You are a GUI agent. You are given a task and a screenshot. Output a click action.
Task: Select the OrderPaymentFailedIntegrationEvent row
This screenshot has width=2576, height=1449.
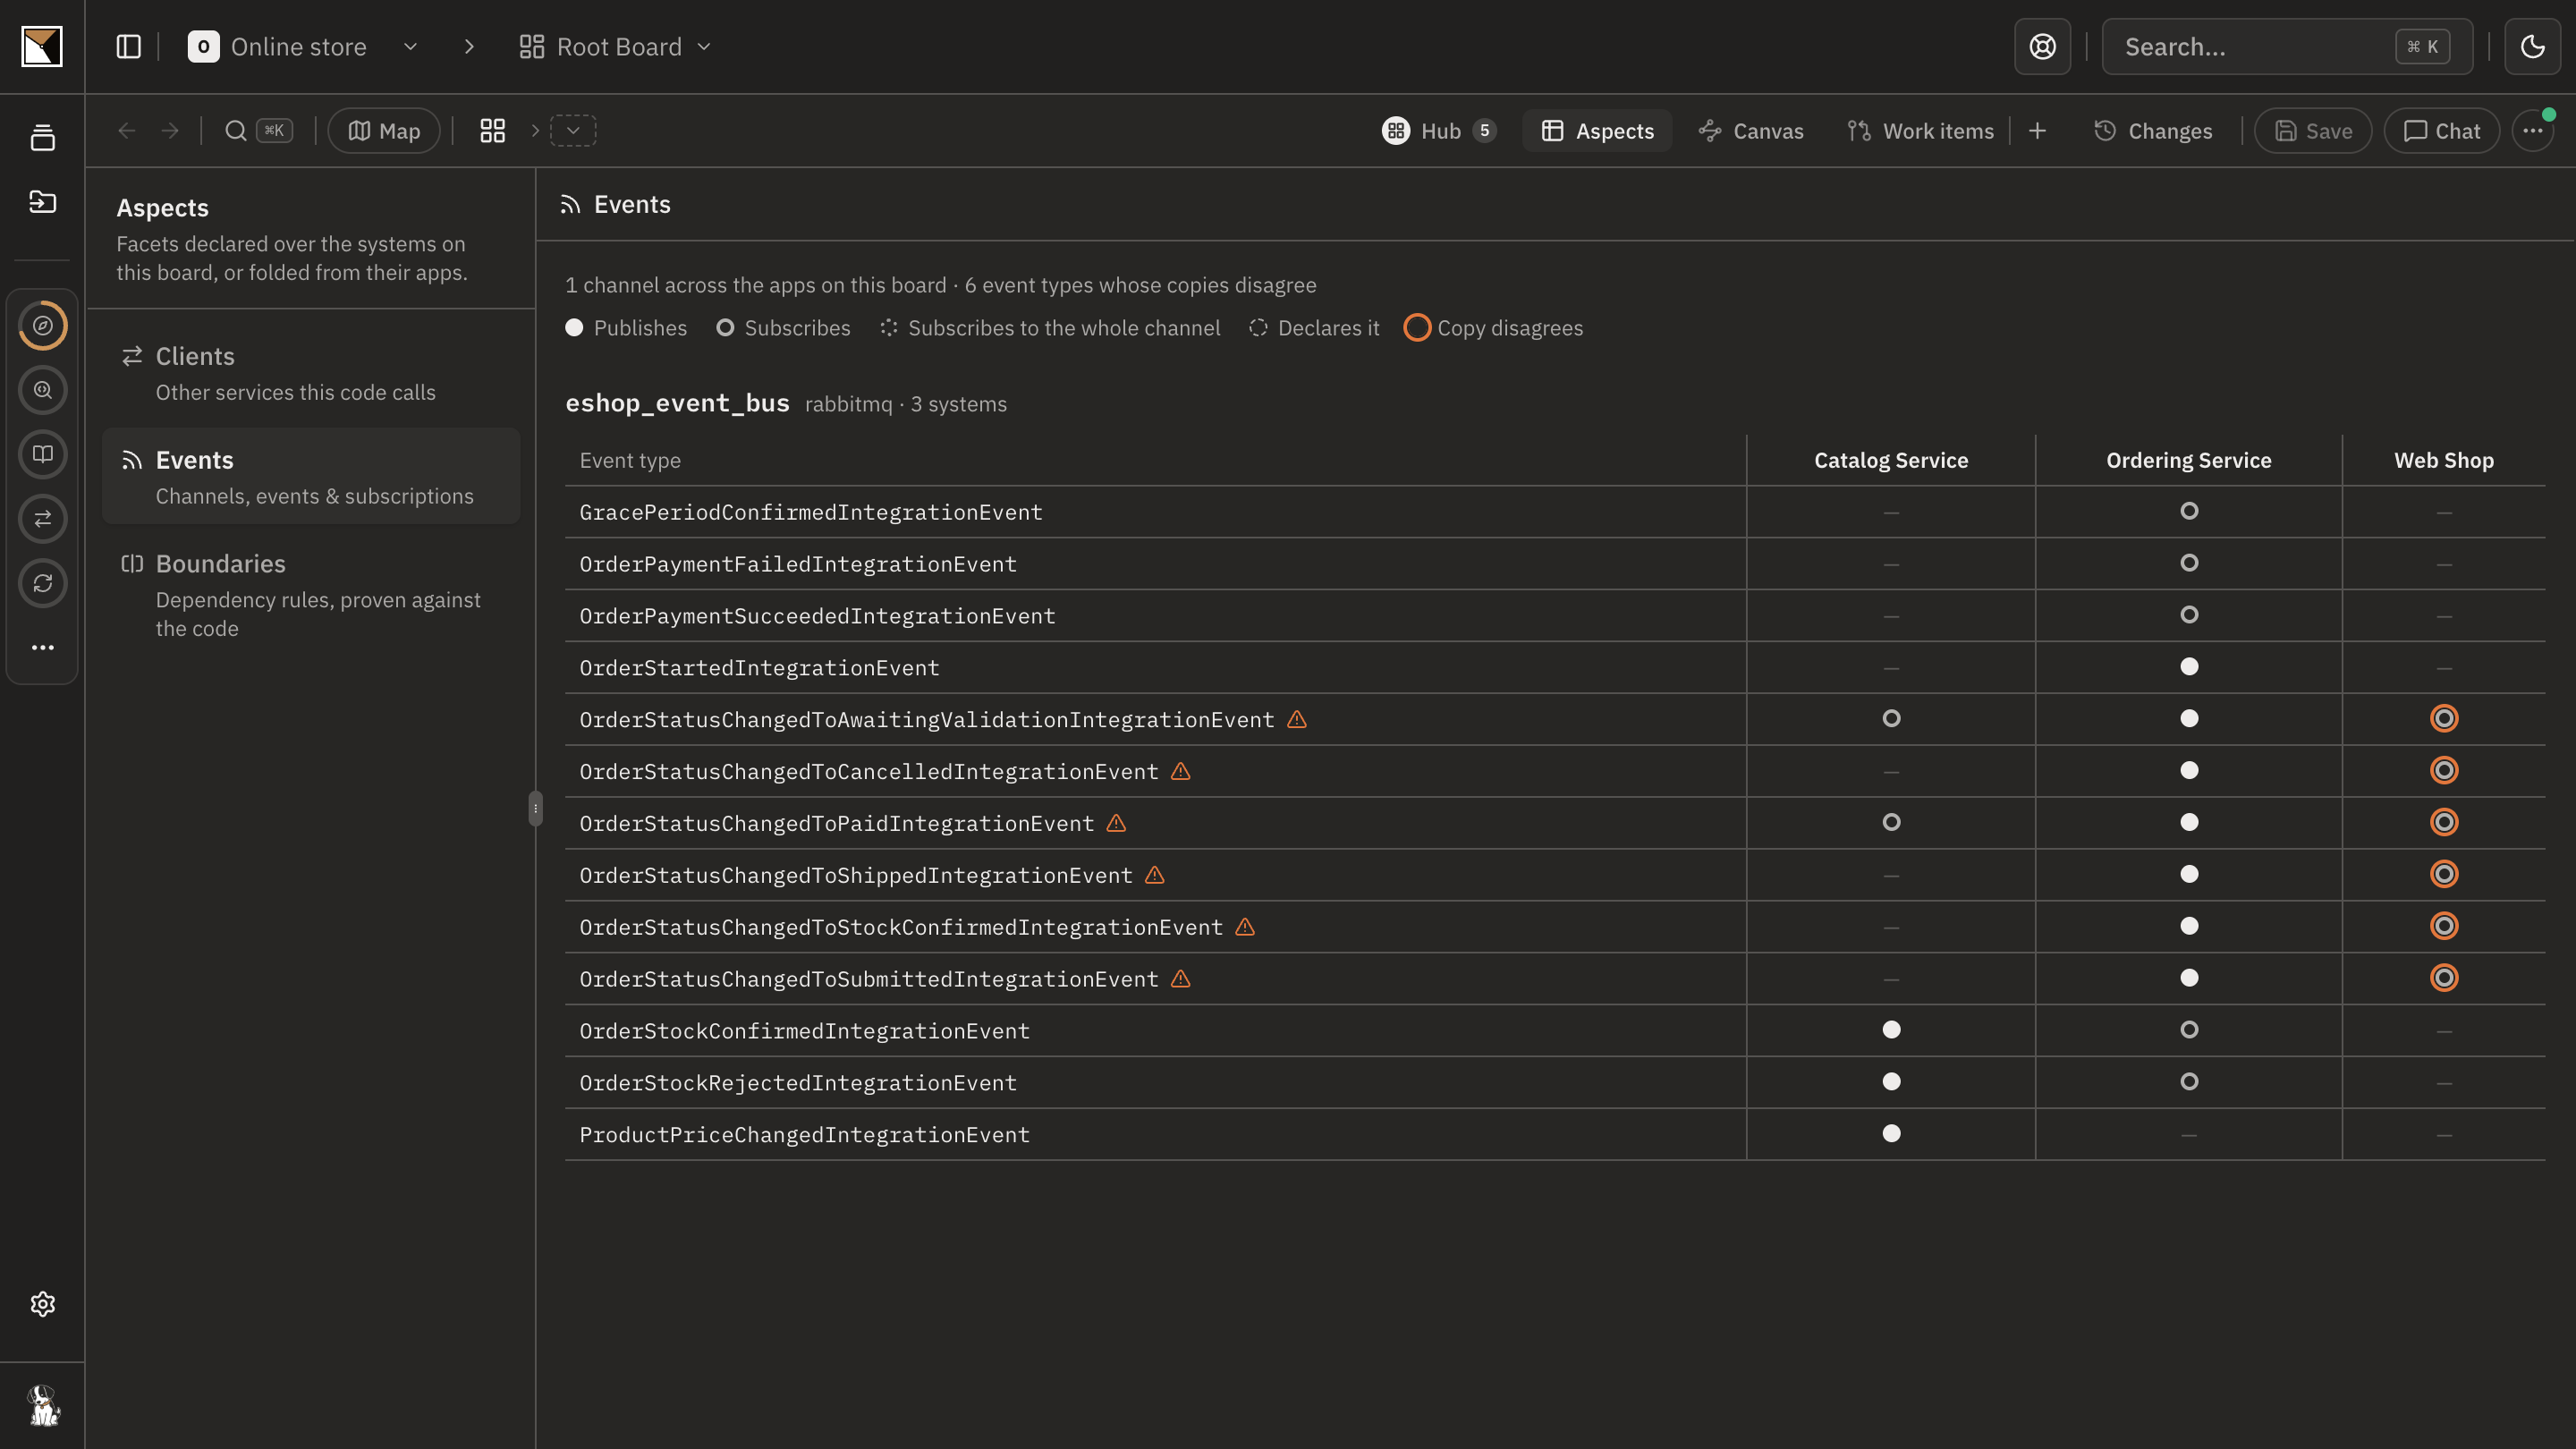[1555, 564]
